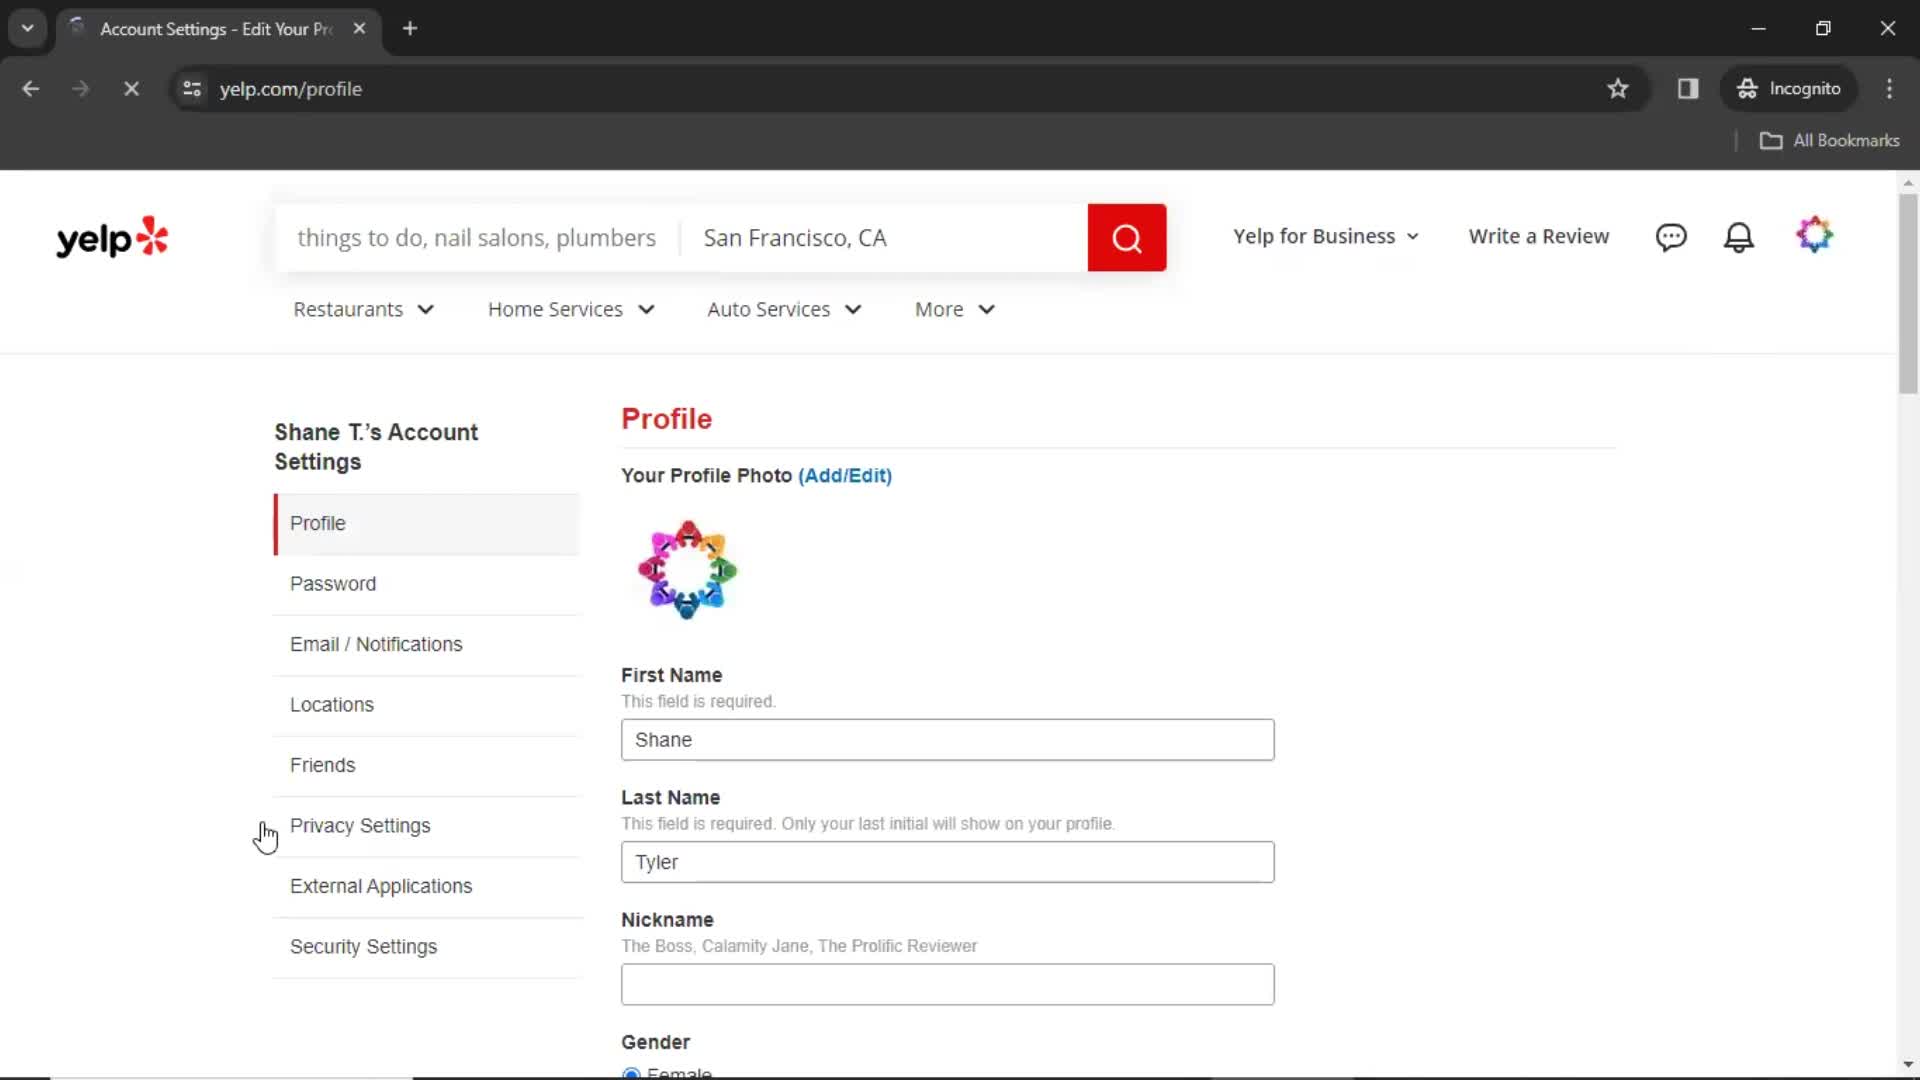Open Yelp for Business dropdown
Screen dimensions: 1920x1080
(1326, 237)
